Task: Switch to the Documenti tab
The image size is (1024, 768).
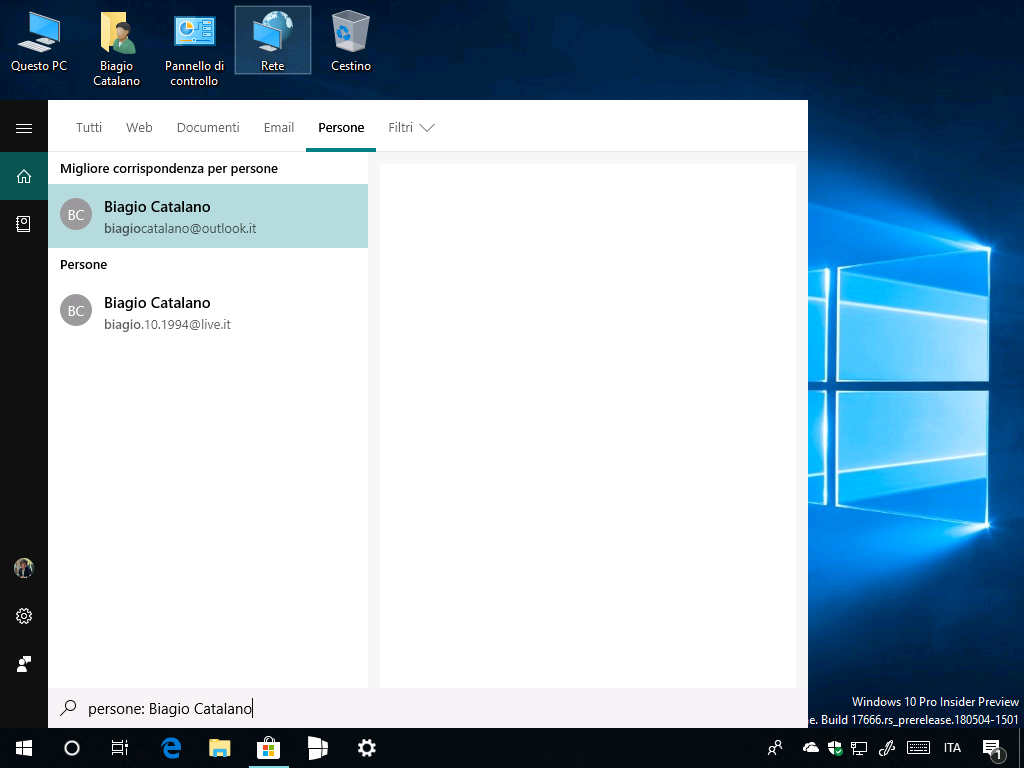Action: point(208,127)
